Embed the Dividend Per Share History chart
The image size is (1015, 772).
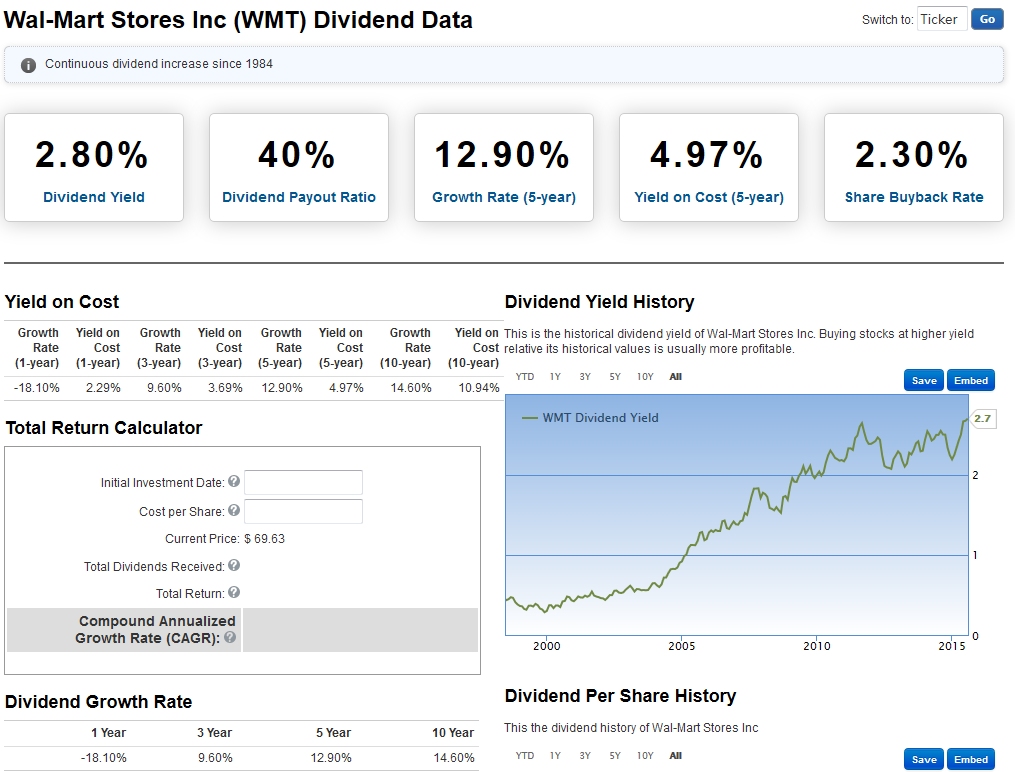(x=971, y=760)
